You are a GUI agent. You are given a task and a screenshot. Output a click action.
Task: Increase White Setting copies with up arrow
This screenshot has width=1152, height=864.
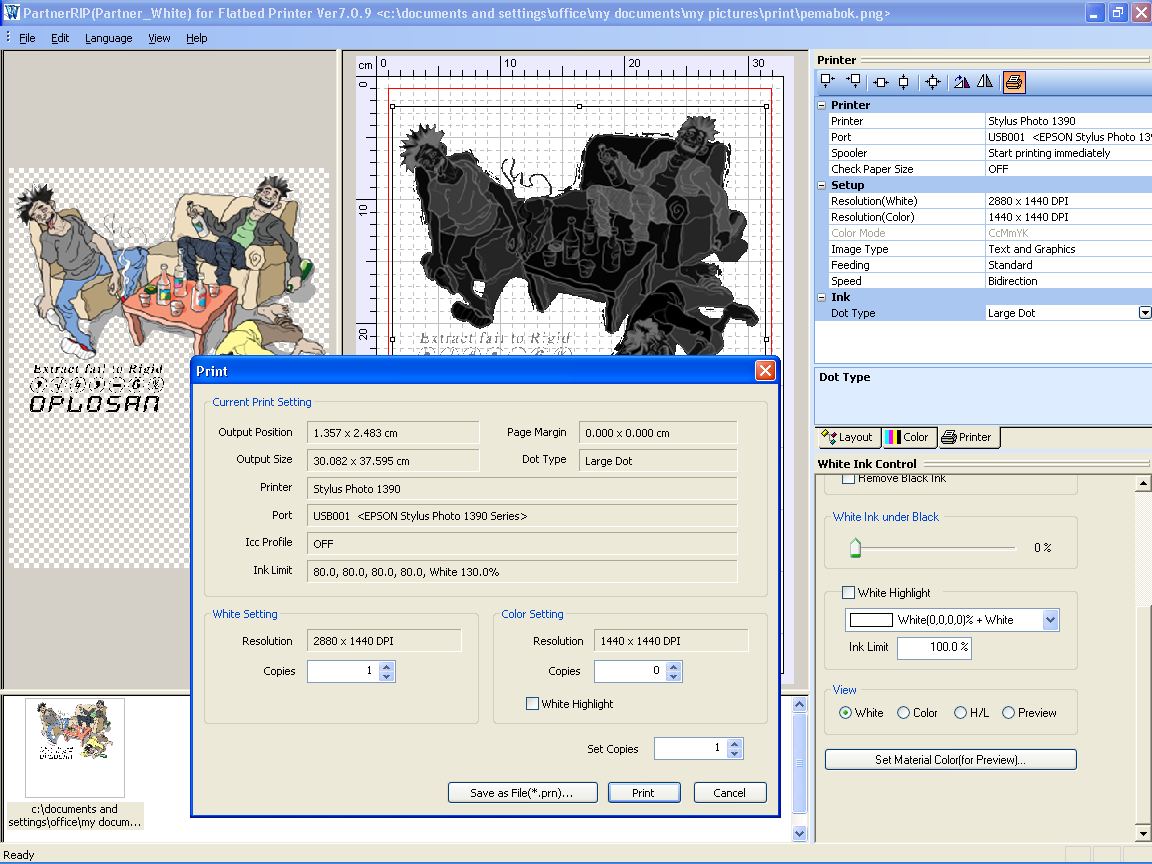pos(387,666)
